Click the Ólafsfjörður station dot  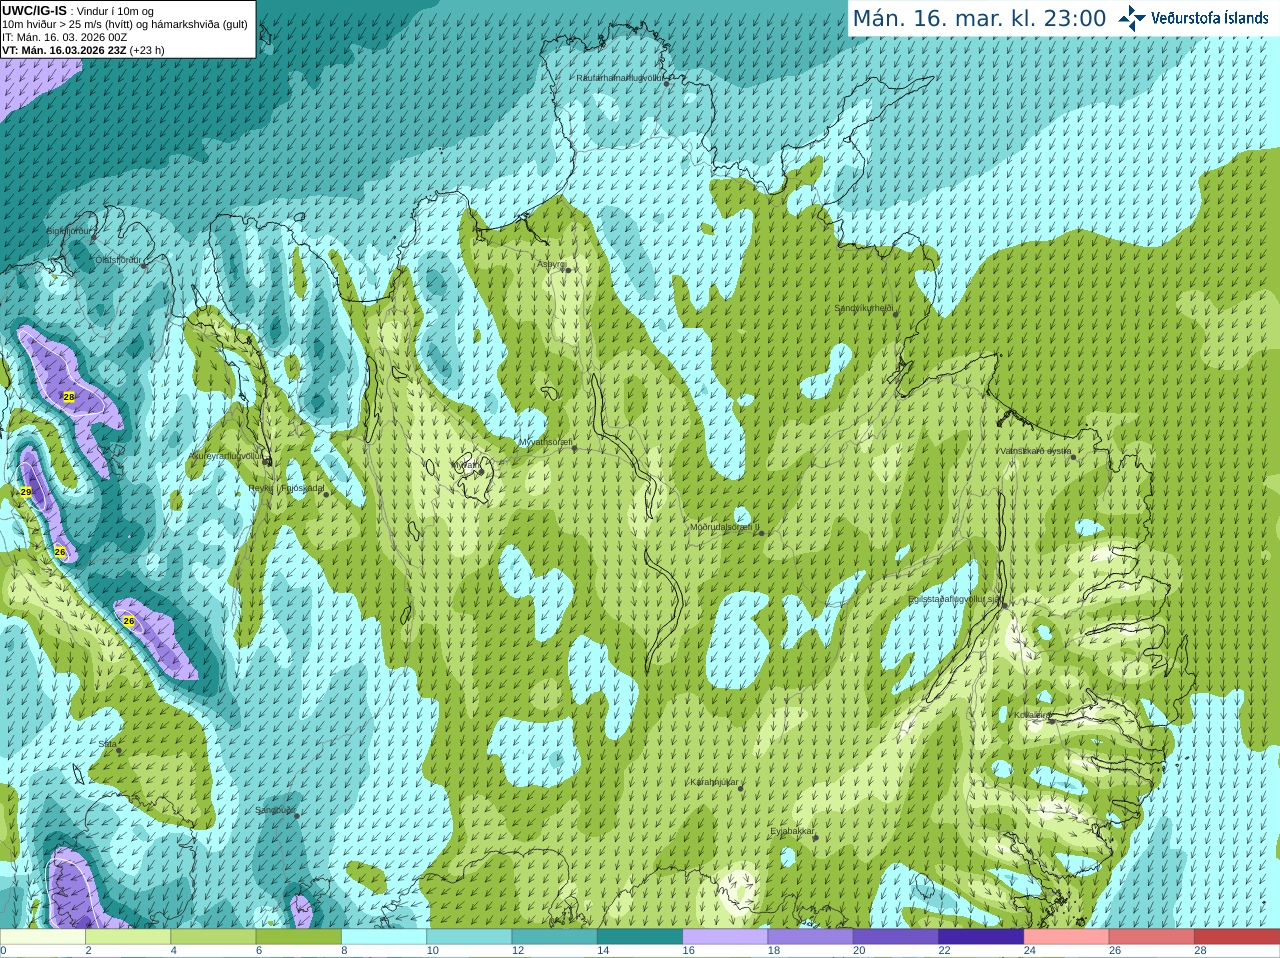coord(144,265)
